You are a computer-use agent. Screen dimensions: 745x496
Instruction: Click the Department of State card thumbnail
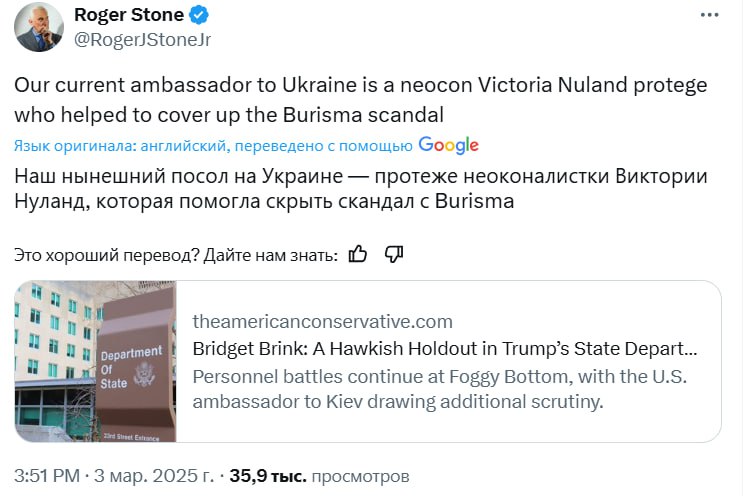coord(96,361)
